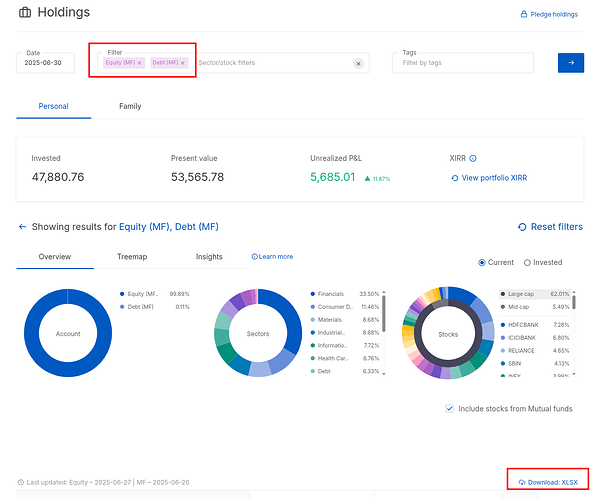This screenshot has height=499, width=609.
Task: Select RELIANCE in stocks legend
Action: 535,351
